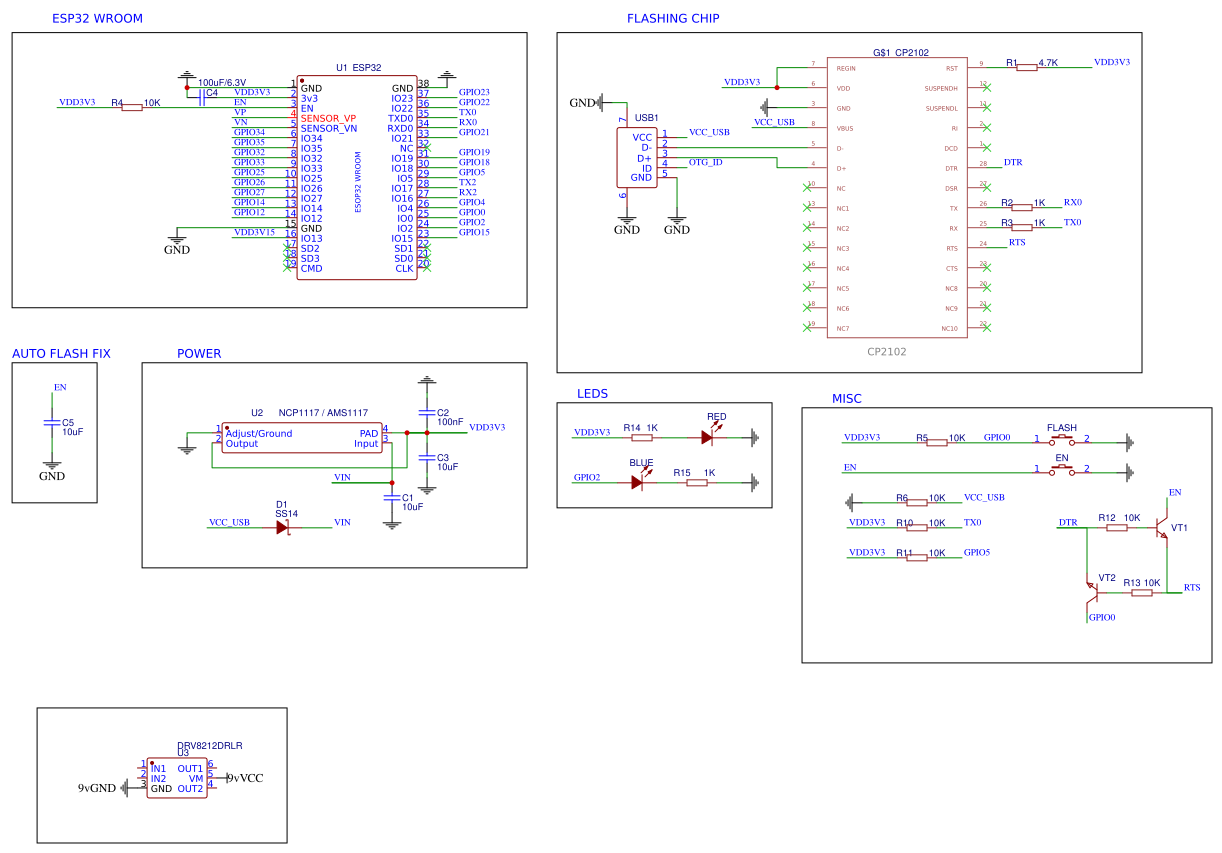1222x853 pixels.
Task: Select the FLASH pushbutton switch symbol
Action: pos(1061,440)
